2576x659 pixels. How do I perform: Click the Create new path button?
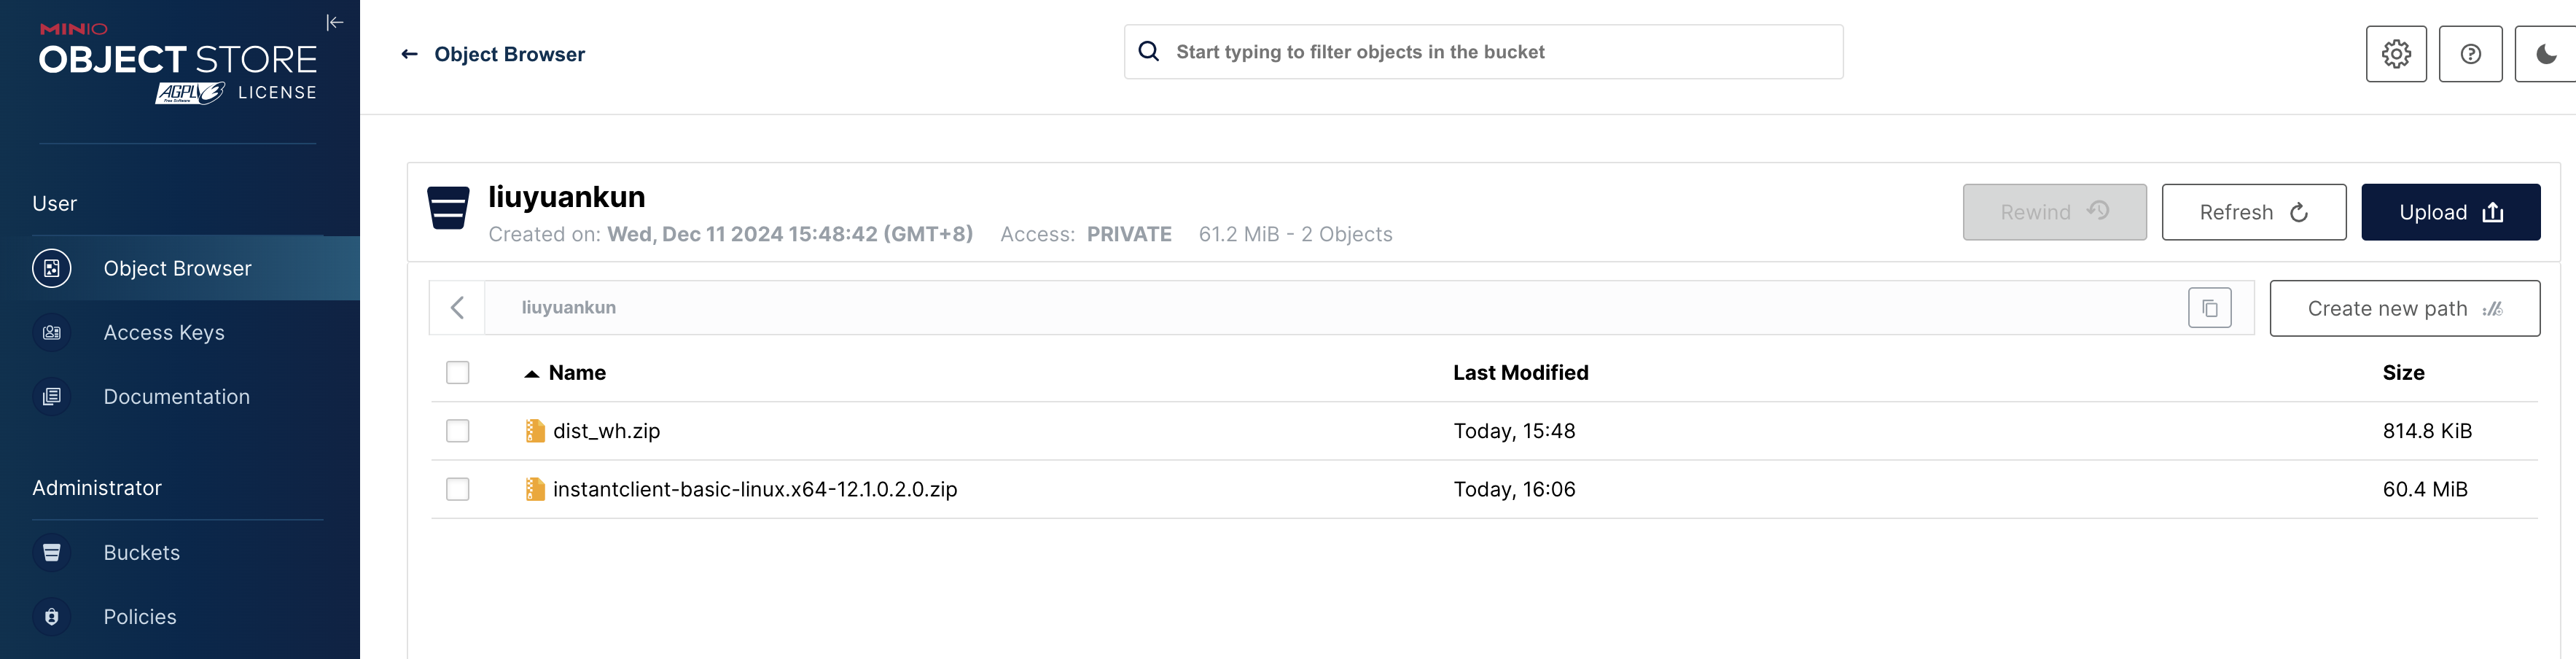pos(2404,309)
